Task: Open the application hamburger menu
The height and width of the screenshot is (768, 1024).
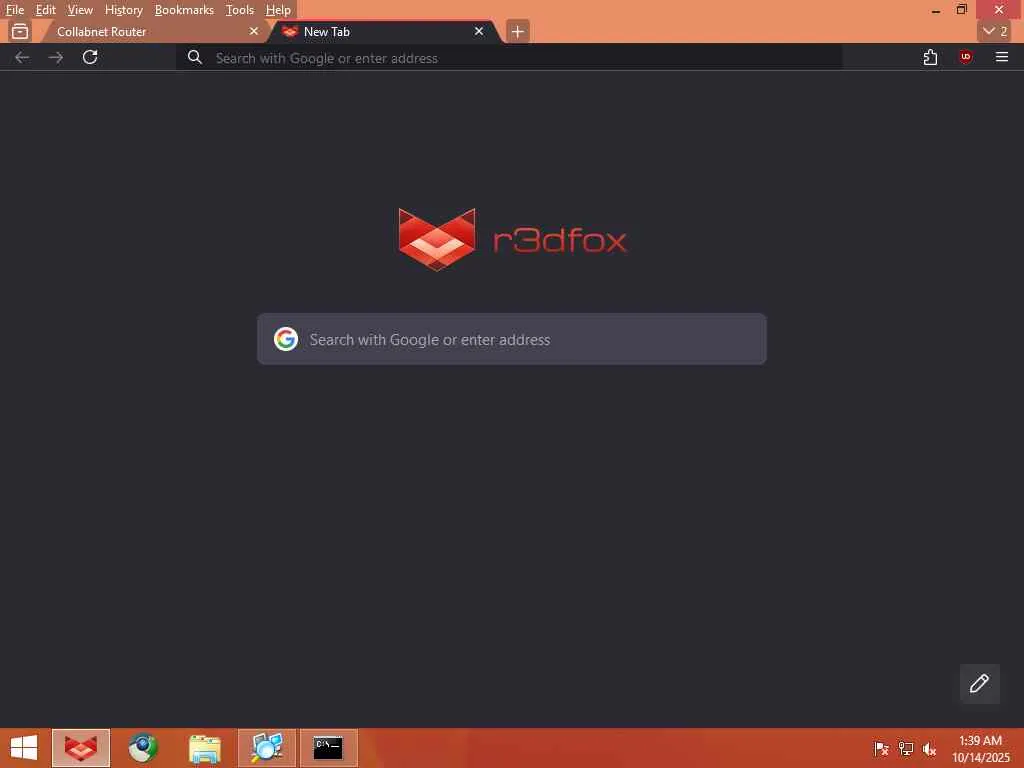Action: coord(1001,57)
